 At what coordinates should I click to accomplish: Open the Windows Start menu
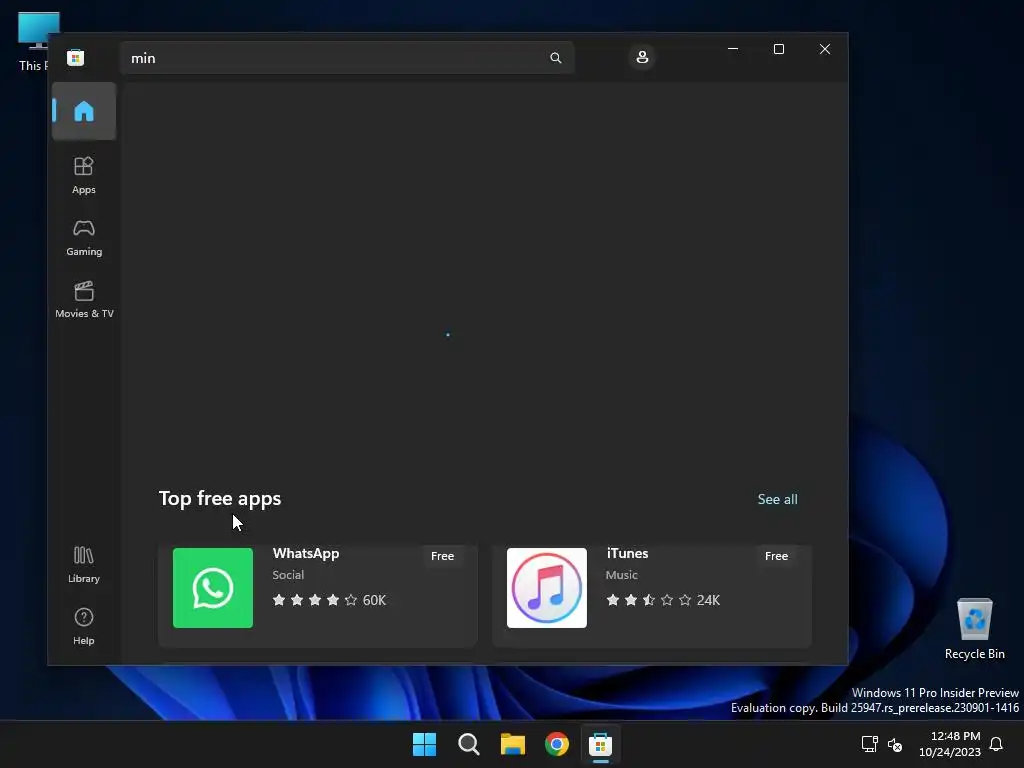point(424,744)
